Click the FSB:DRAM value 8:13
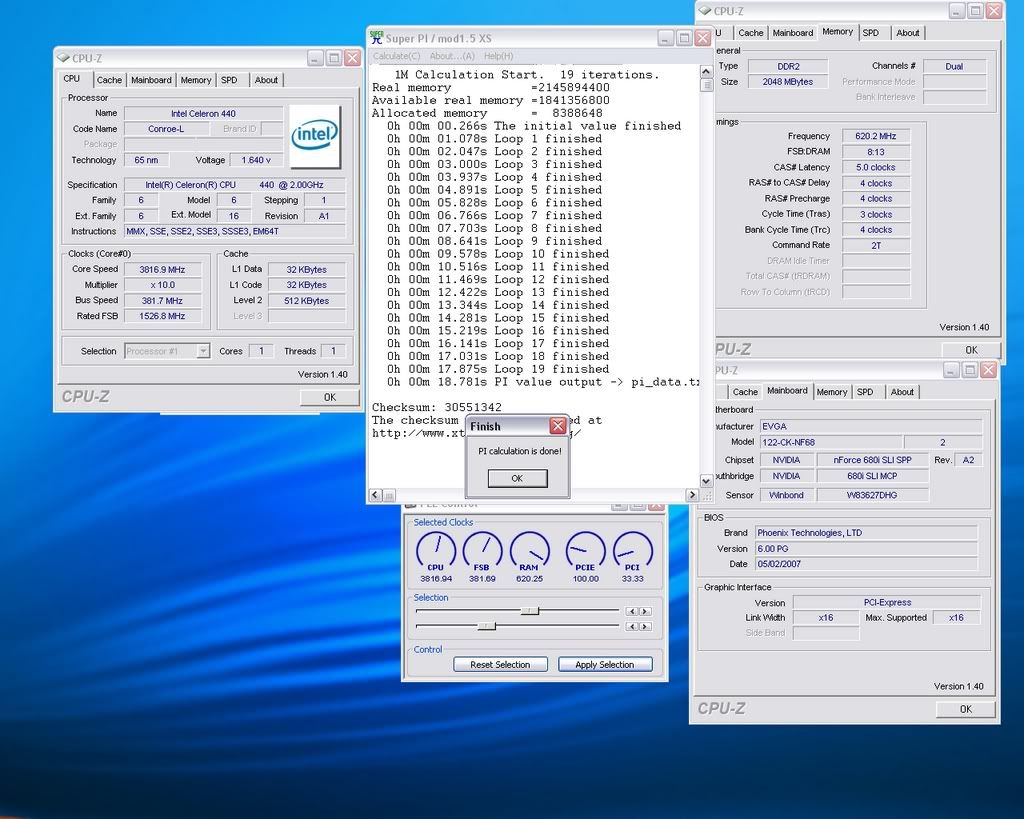 click(876, 152)
